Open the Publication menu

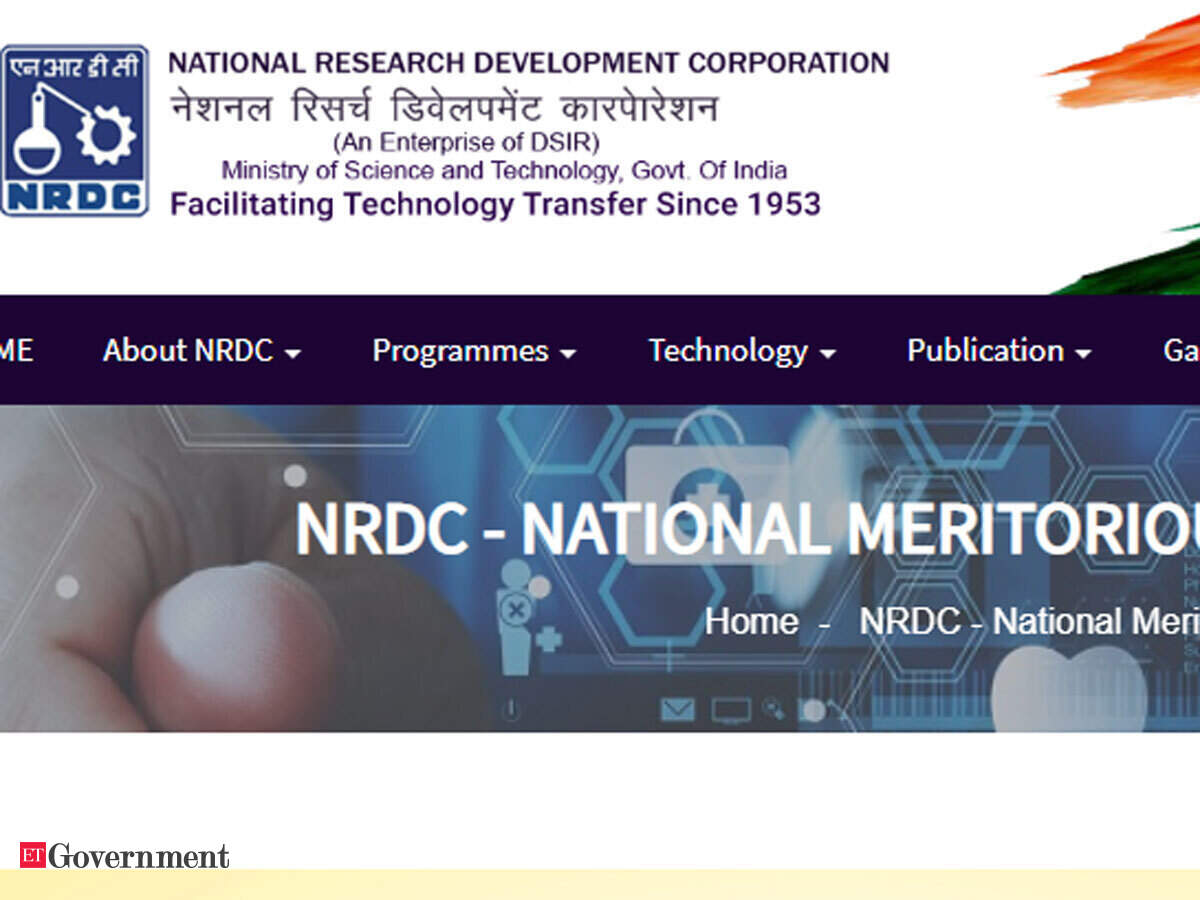coord(985,351)
